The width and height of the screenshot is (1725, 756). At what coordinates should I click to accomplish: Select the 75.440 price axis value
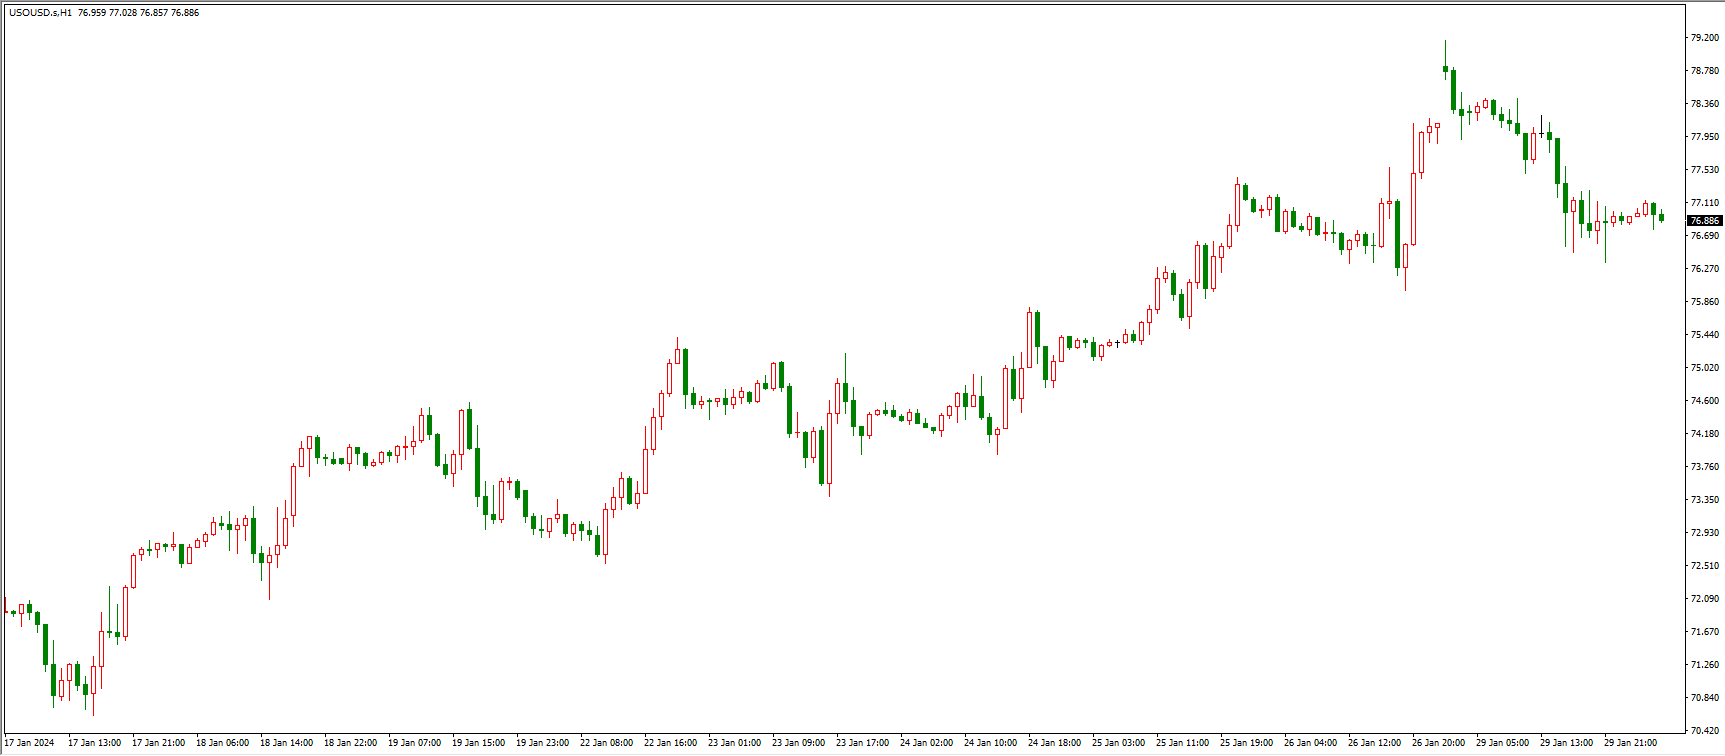click(1705, 335)
